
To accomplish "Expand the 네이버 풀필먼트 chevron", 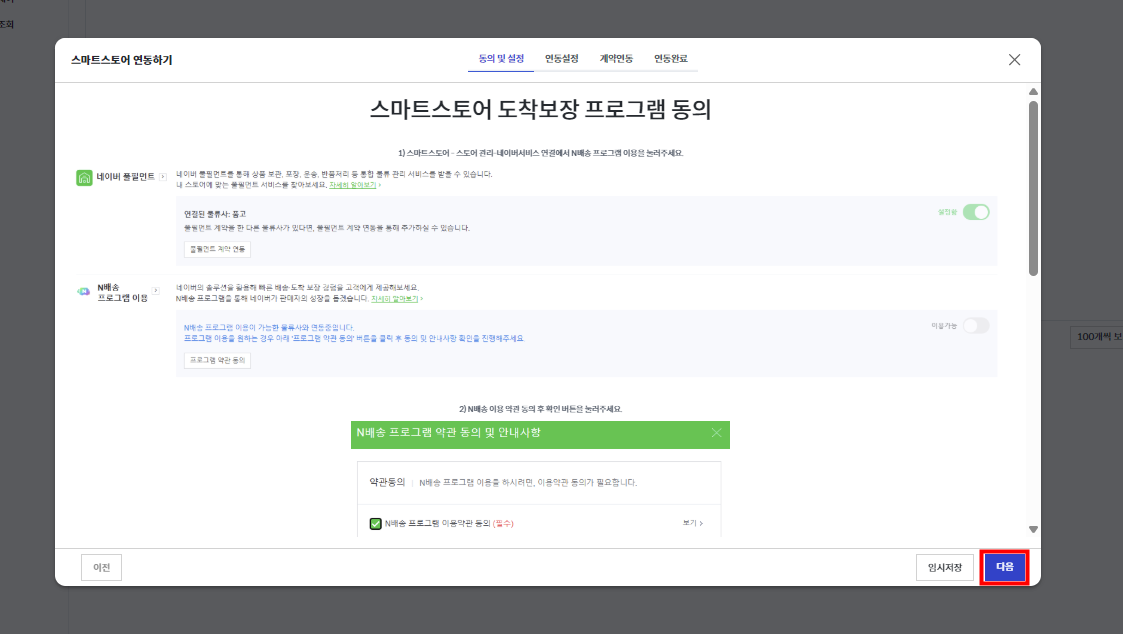I will pos(163,176).
